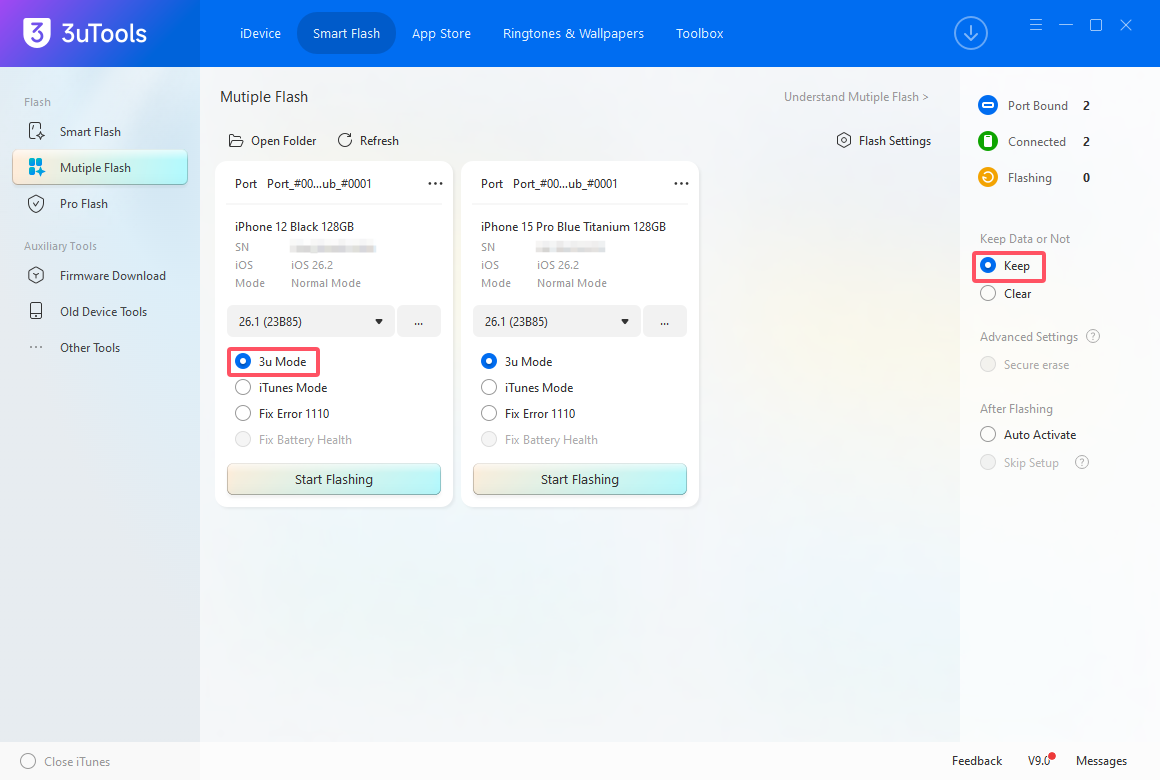Switch to the App Store tab
Image resolution: width=1160 pixels, height=780 pixels.
[x=441, y=33]
